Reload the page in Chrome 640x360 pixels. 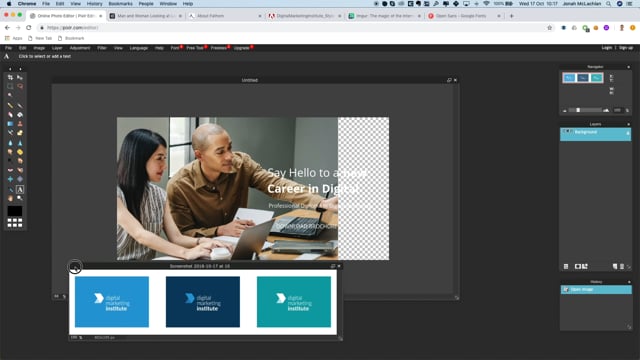pos(29,28)
